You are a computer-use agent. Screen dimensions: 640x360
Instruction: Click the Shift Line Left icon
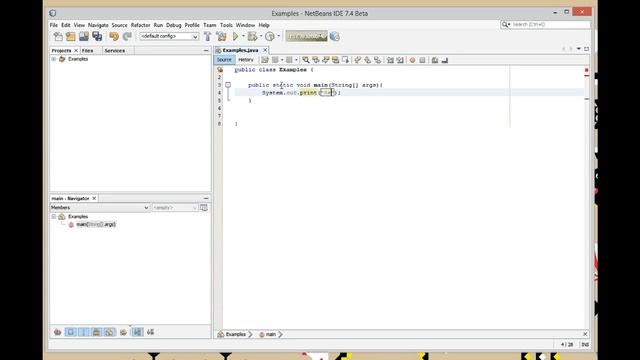point(390,60)
